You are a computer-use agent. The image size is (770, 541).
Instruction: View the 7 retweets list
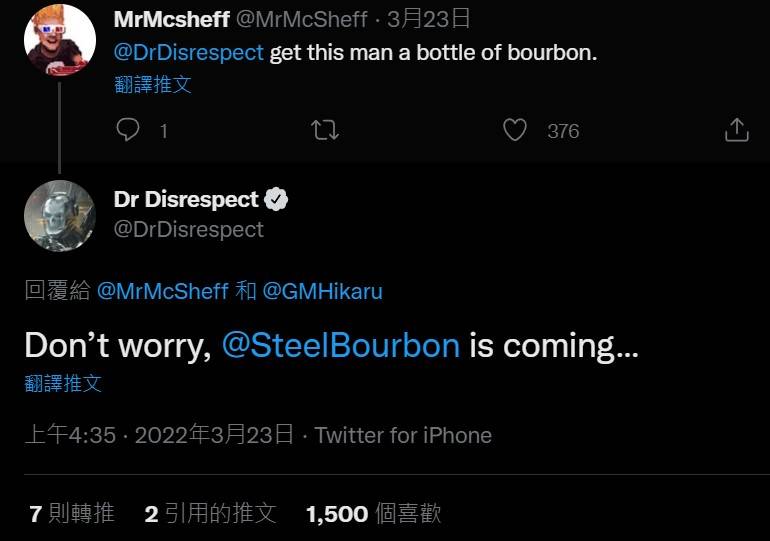pos(72,514)
